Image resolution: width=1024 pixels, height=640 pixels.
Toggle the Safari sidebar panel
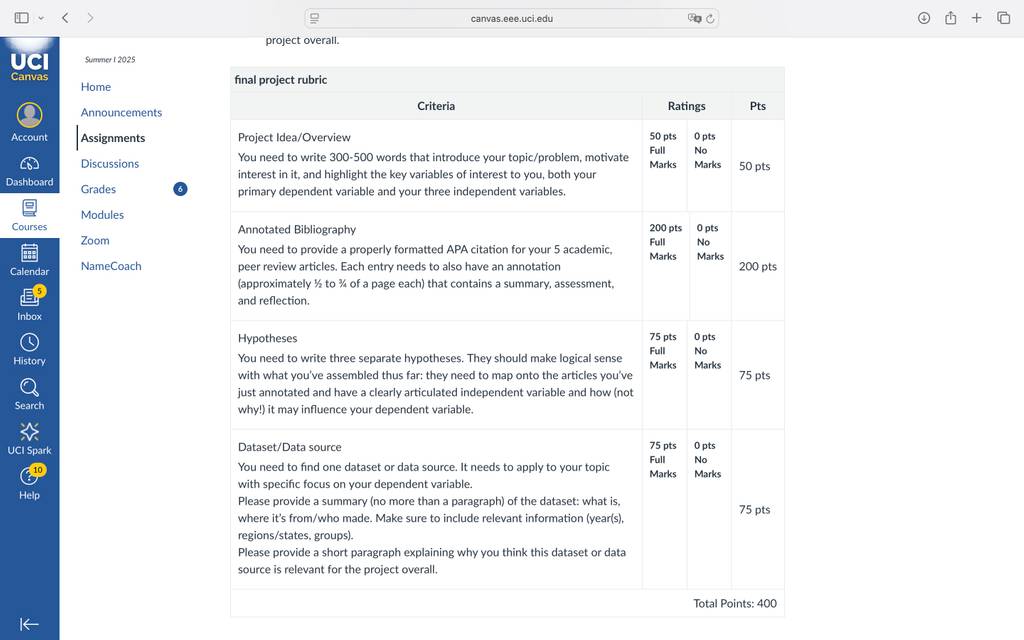click(22, 18)
